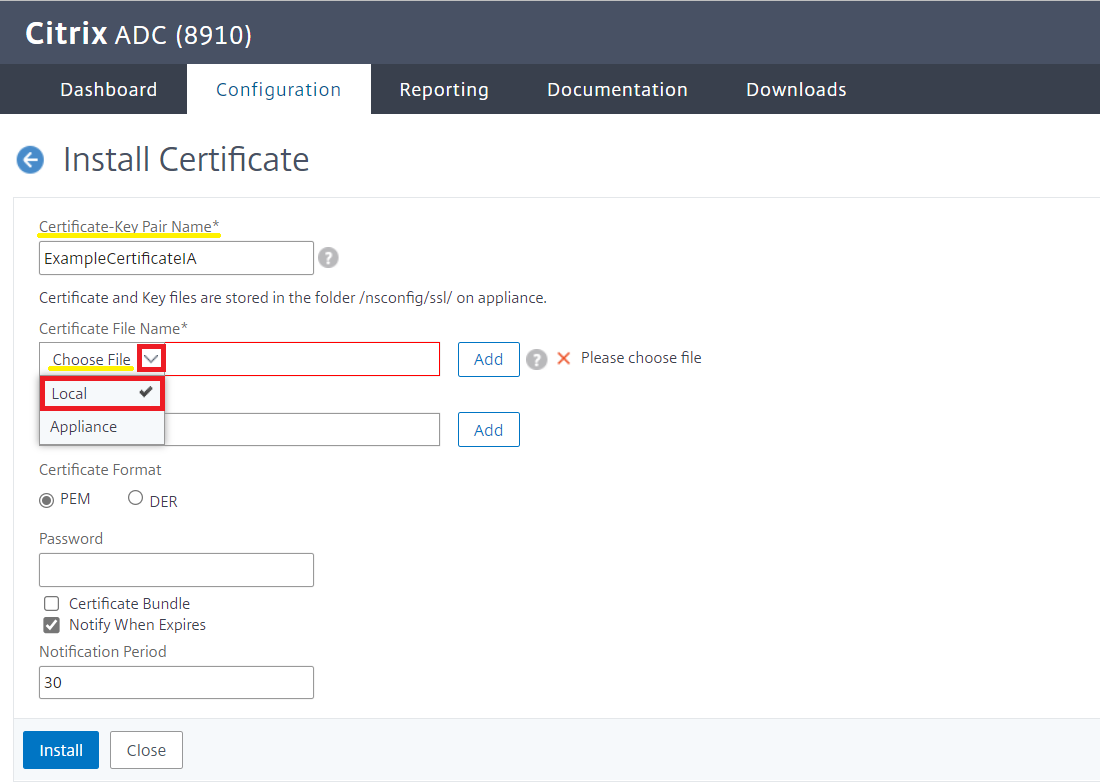This screenshot has width=1100, height=782.
Task: Open the Downloads tab
Action: tap(796, 90)
